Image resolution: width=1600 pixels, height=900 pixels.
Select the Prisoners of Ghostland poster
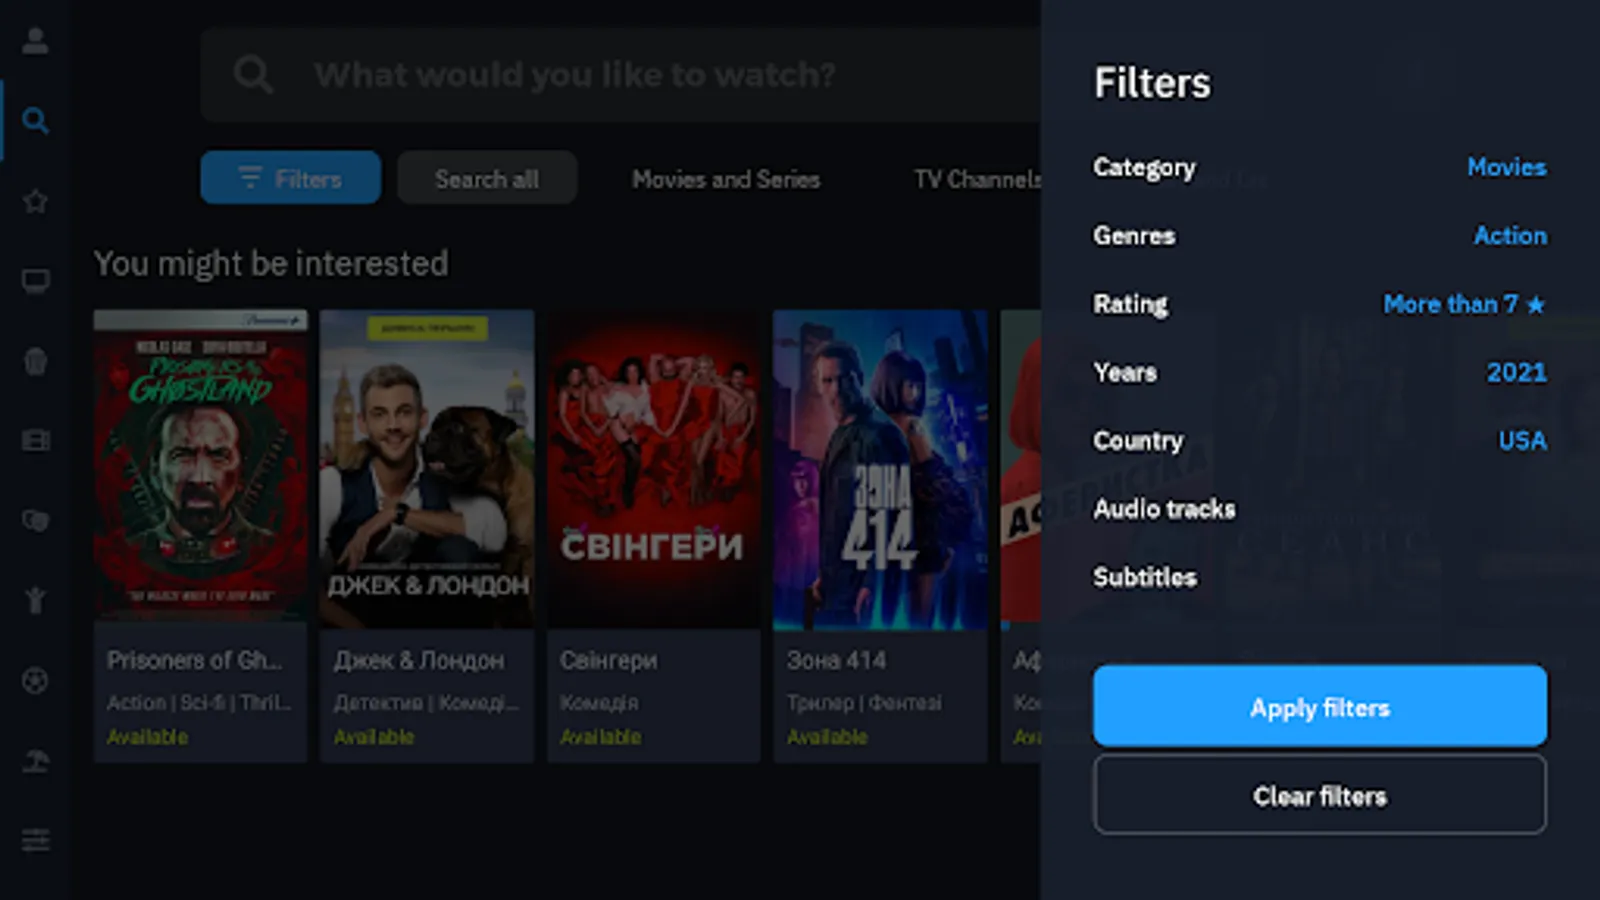coord(200,469)
